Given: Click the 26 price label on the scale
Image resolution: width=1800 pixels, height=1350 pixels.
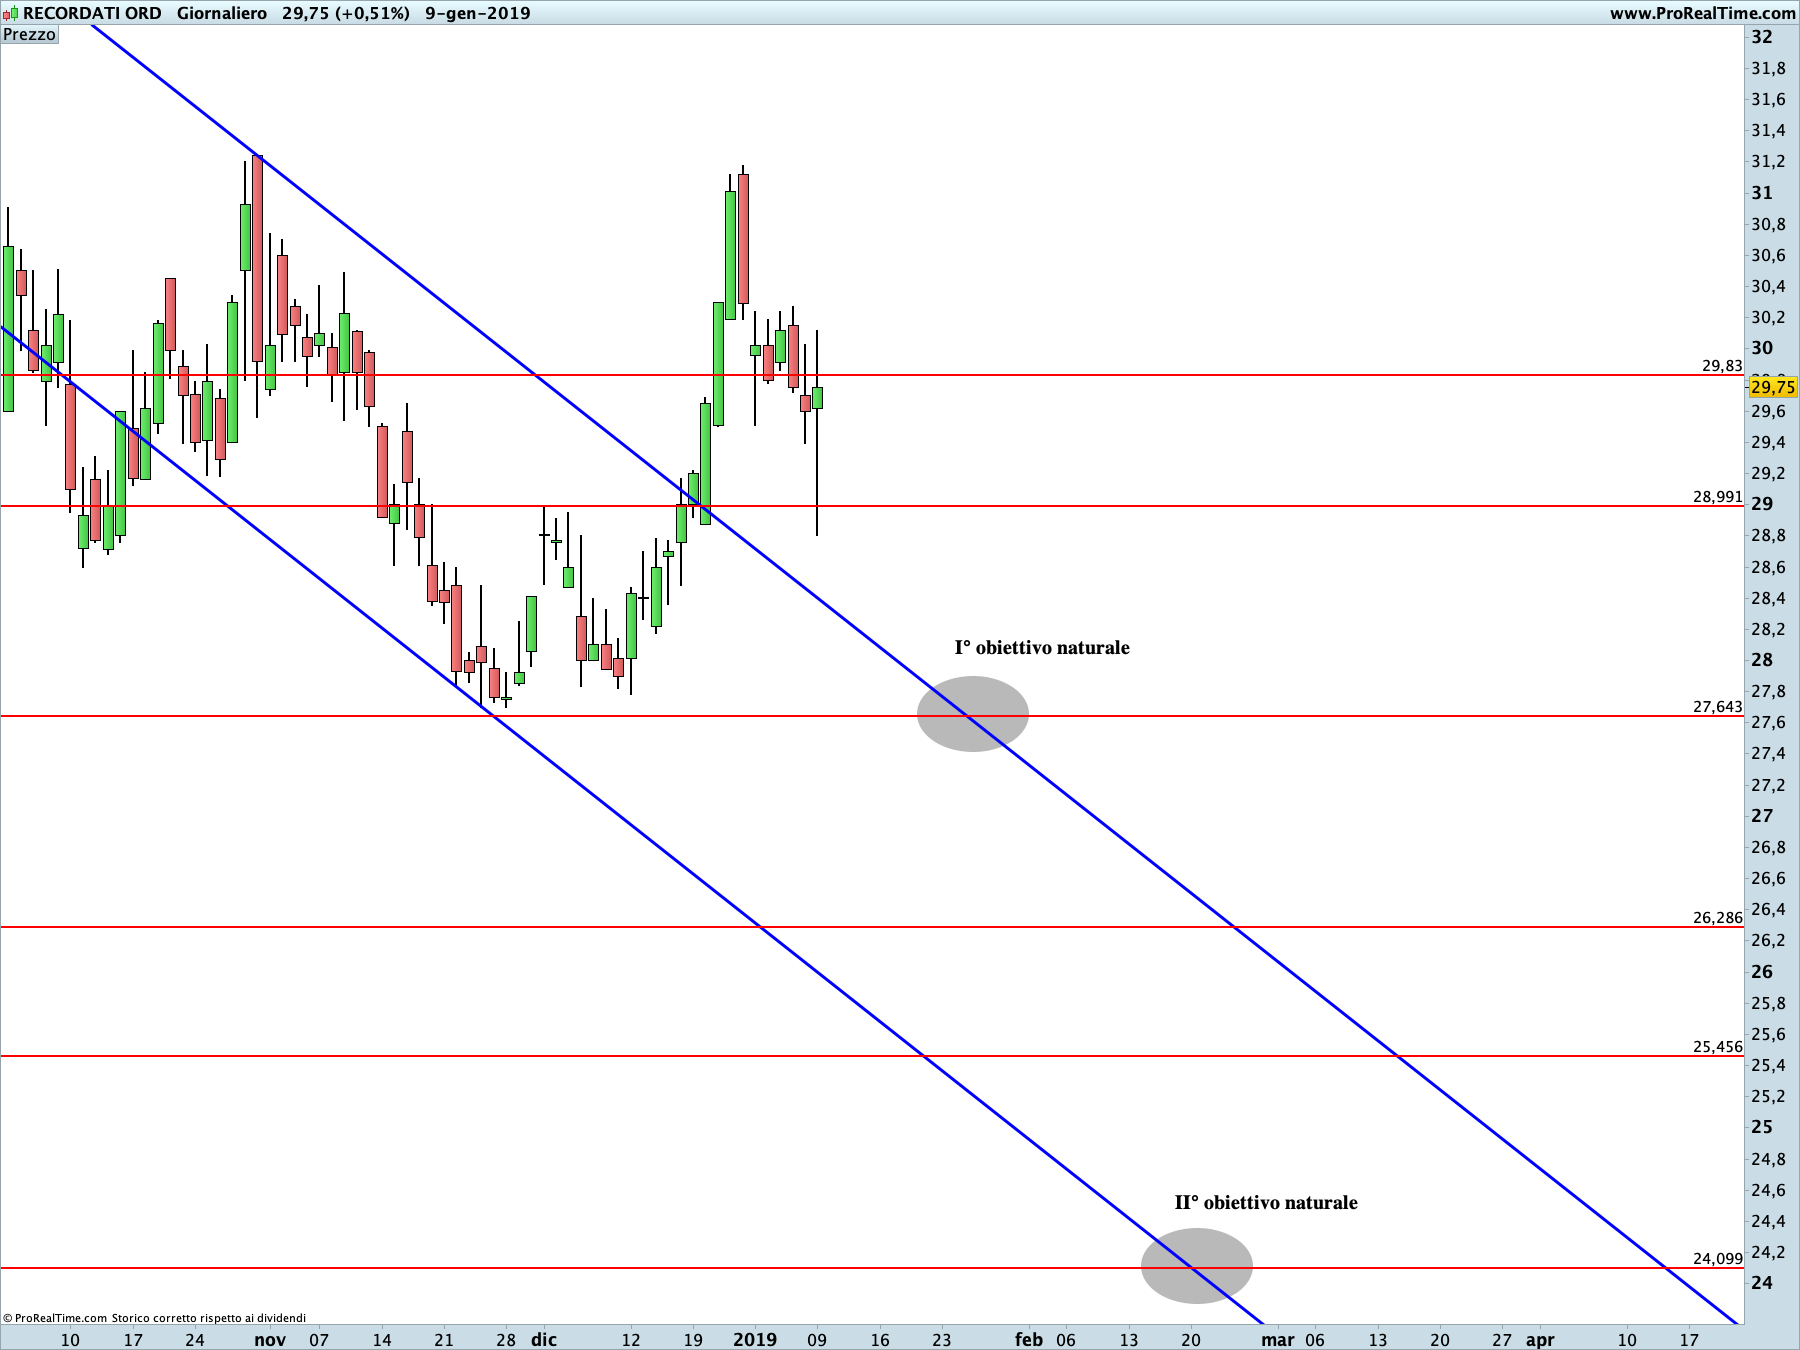Looking at the screenshot, I should [x=1762, y=971].
